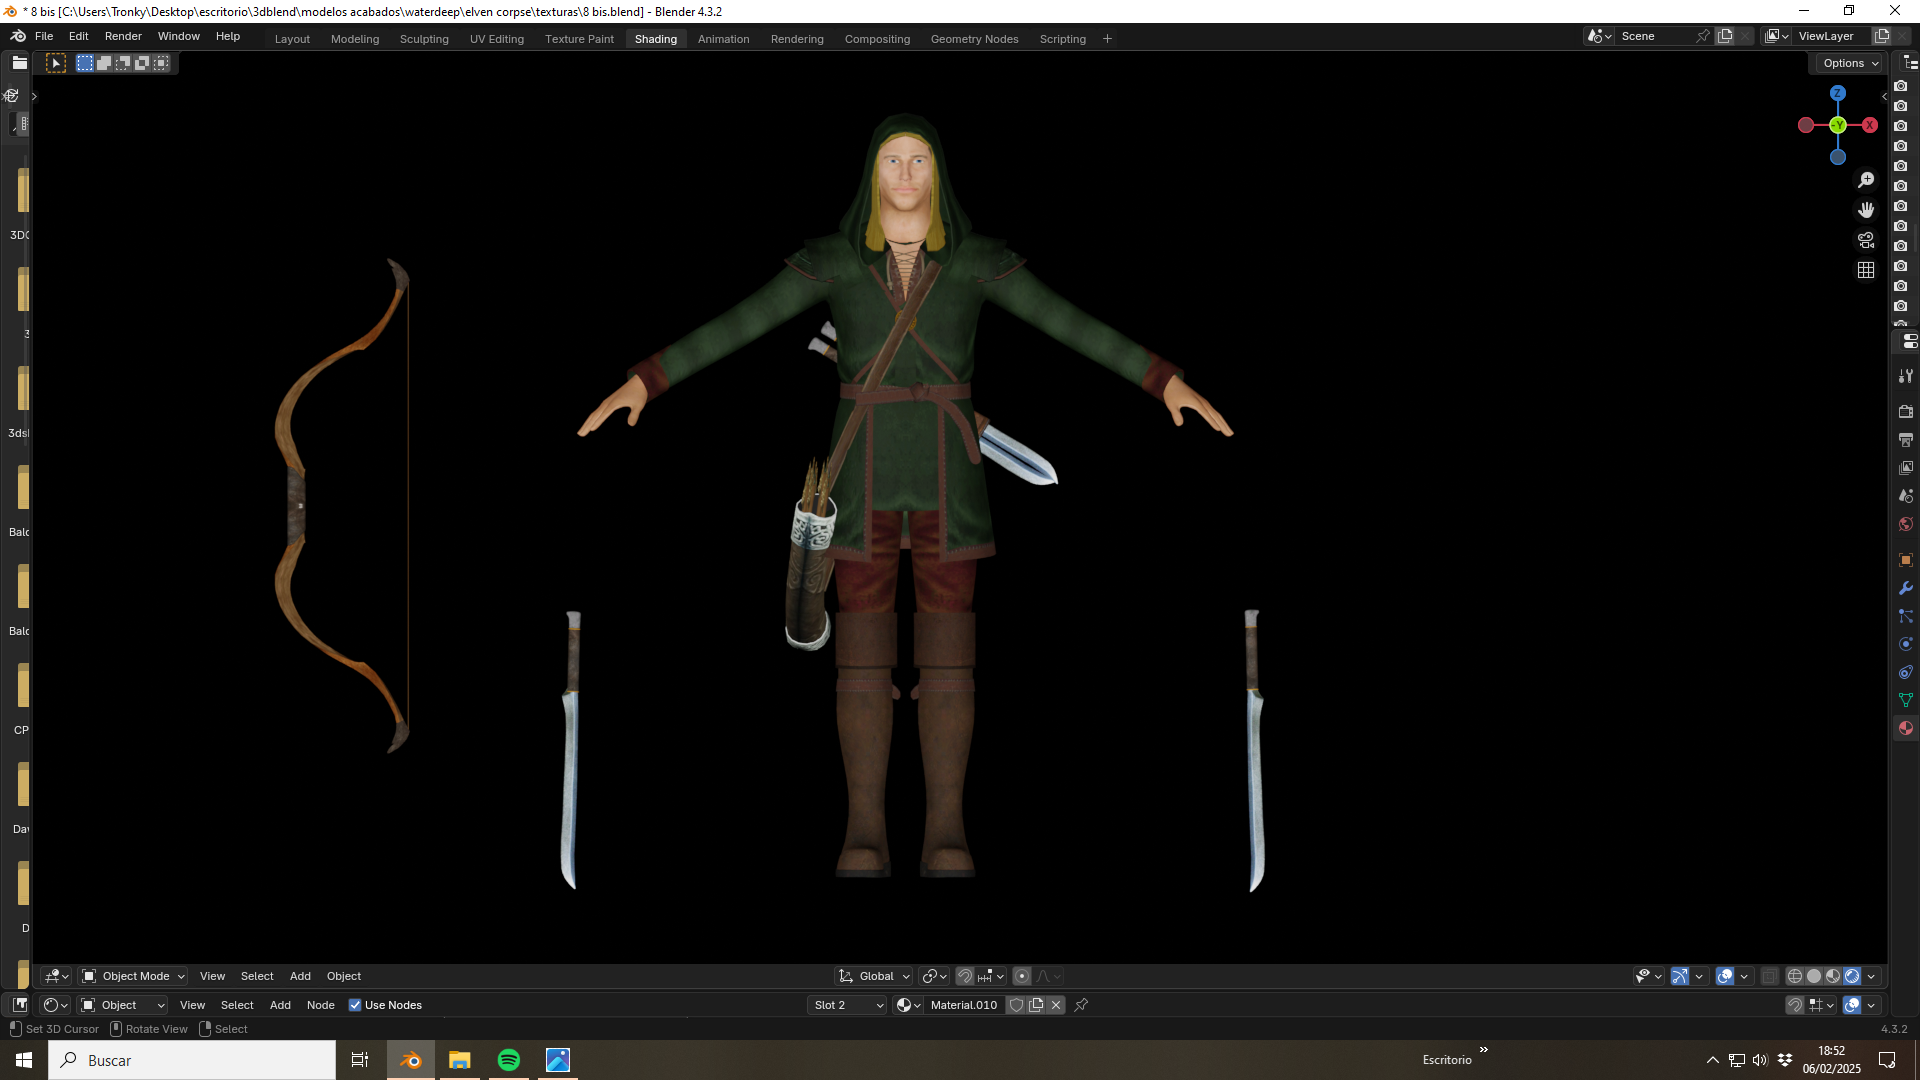Toggle the camera view icon
Image resolution: width=1920 pixels, height=1080 pixels.
tap(1866, 240)
